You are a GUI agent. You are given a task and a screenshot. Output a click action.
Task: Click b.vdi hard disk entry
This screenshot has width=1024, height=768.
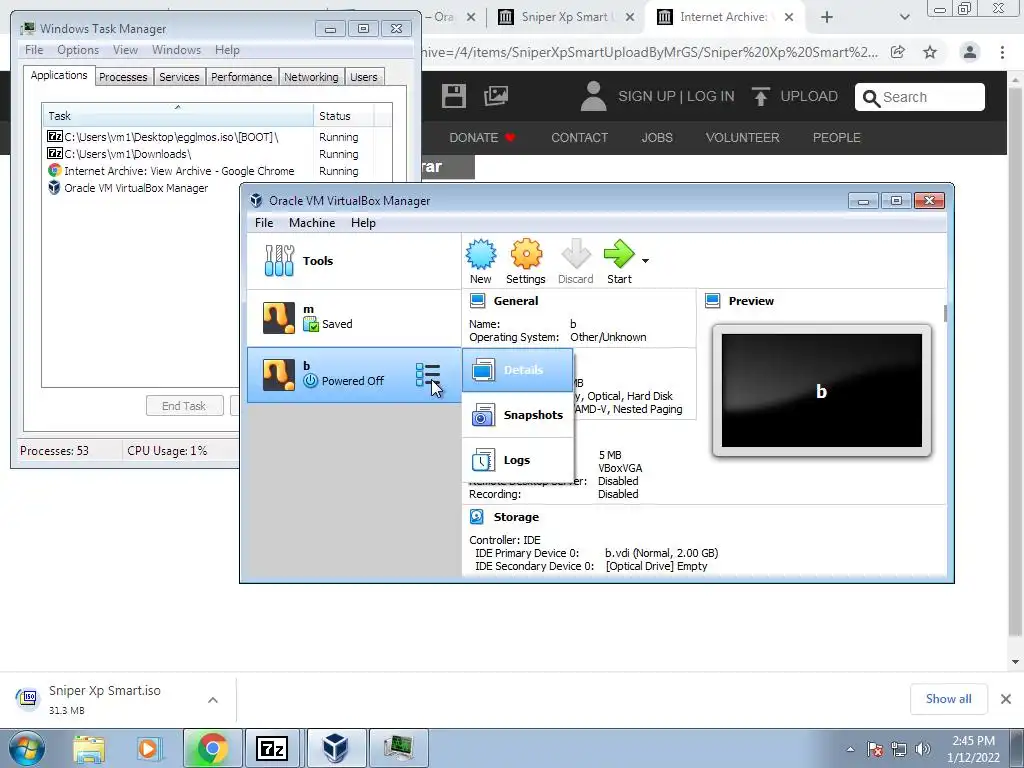click(x=662, y=553)
